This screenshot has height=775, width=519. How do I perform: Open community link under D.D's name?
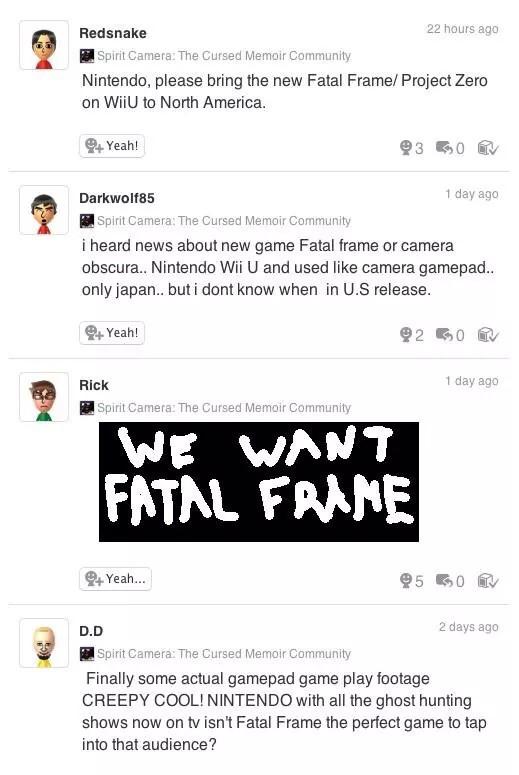click(216, 653)
